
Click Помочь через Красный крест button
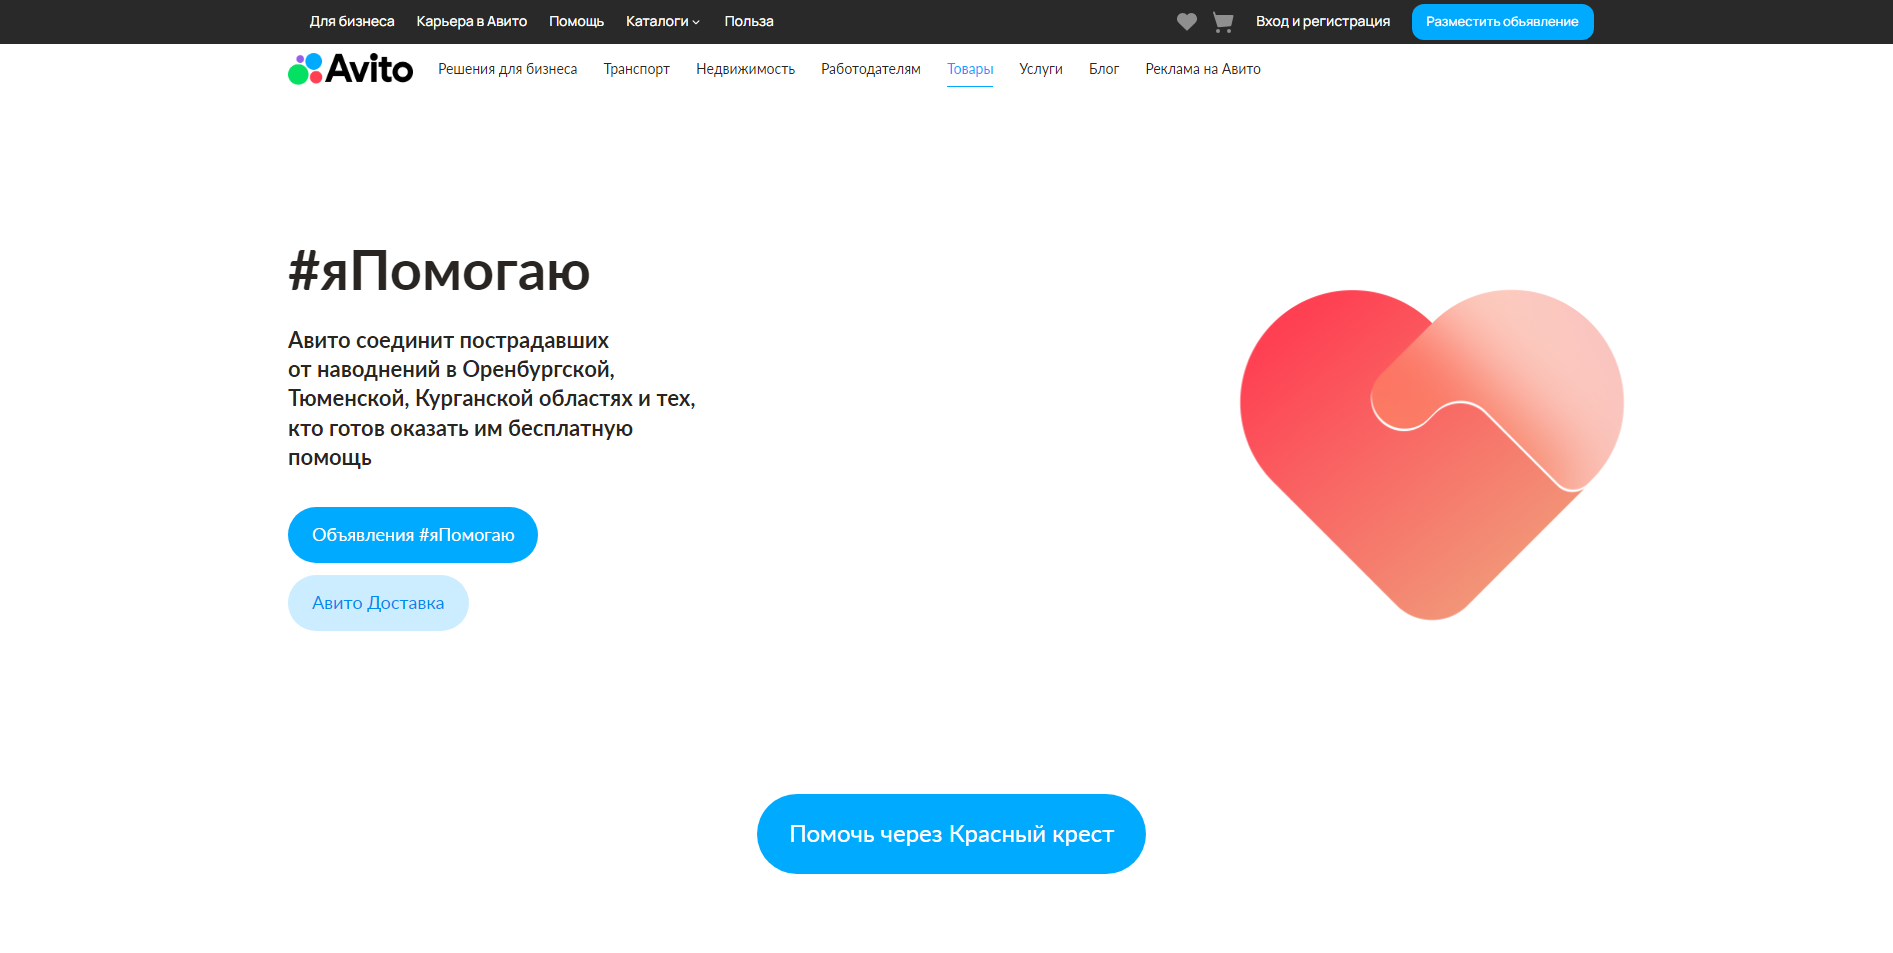point(951,834)
